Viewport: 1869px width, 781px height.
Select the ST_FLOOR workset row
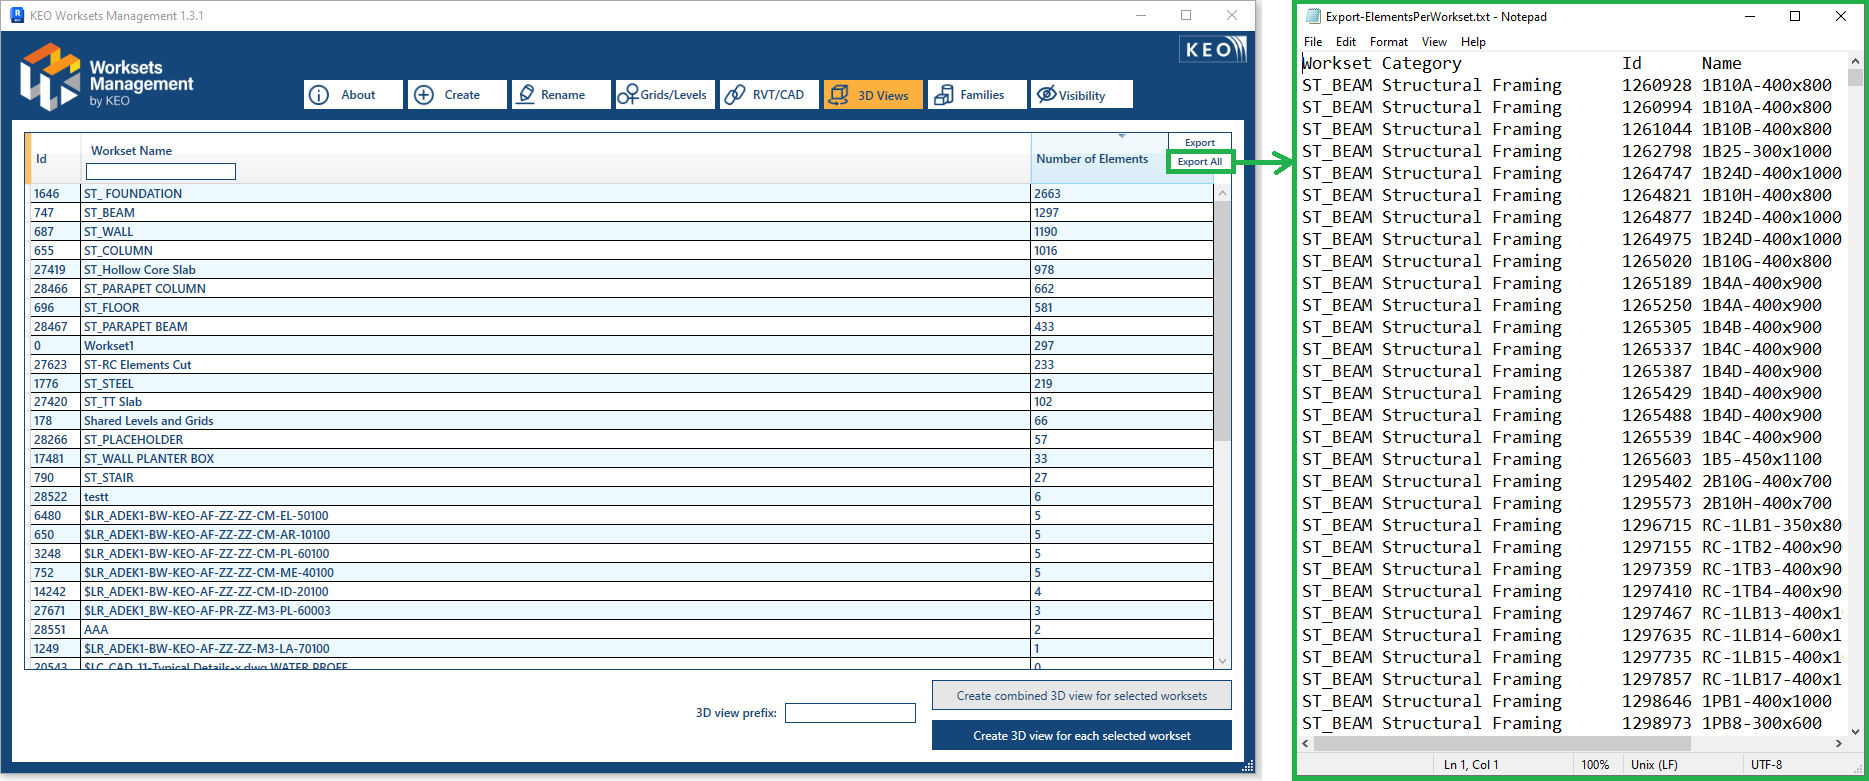621,308
